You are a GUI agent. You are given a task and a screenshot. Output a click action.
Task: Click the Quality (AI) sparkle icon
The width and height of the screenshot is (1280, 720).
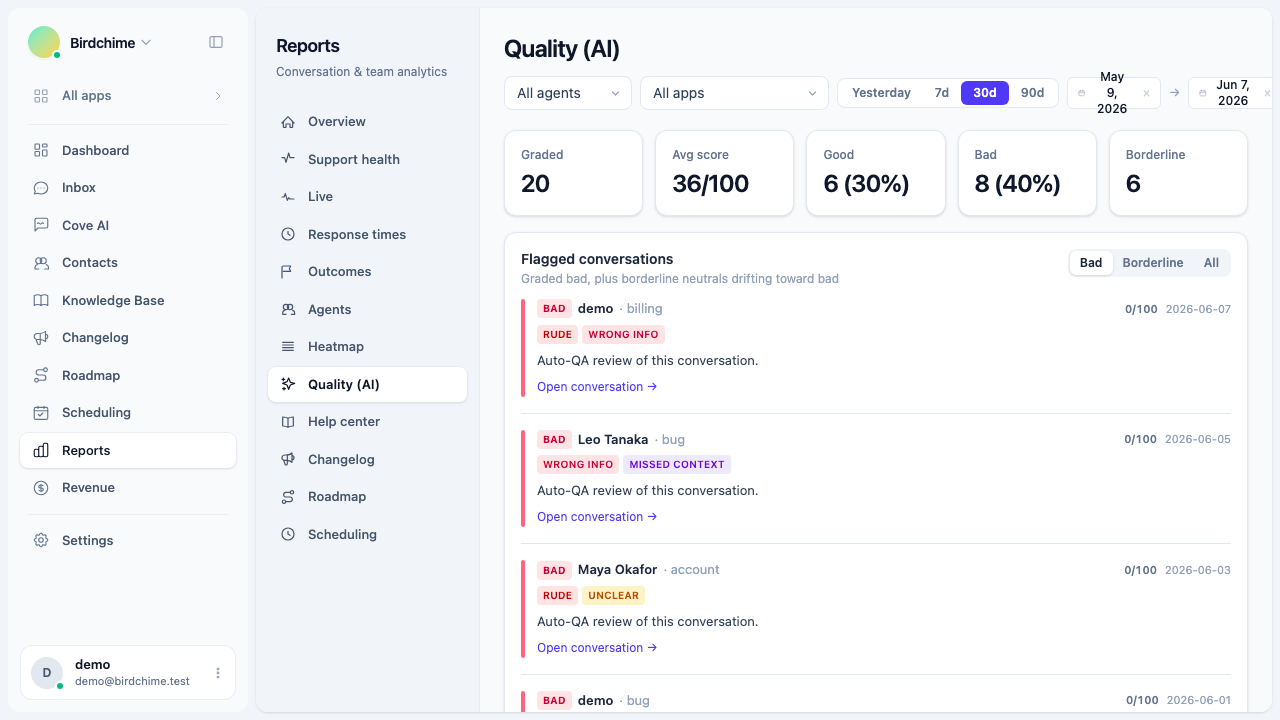point(288,384)
